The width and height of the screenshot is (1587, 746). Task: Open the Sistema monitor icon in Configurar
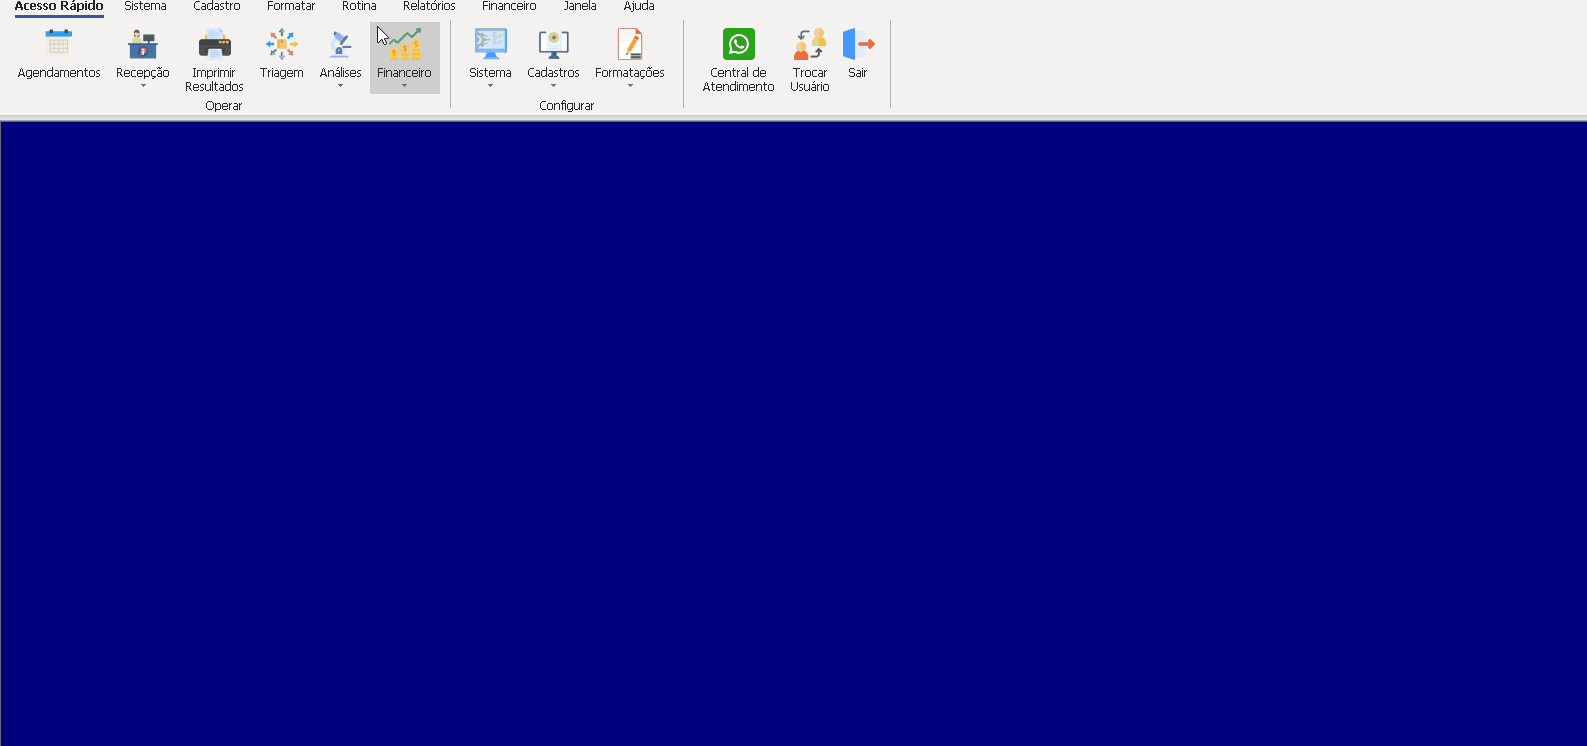490,44
